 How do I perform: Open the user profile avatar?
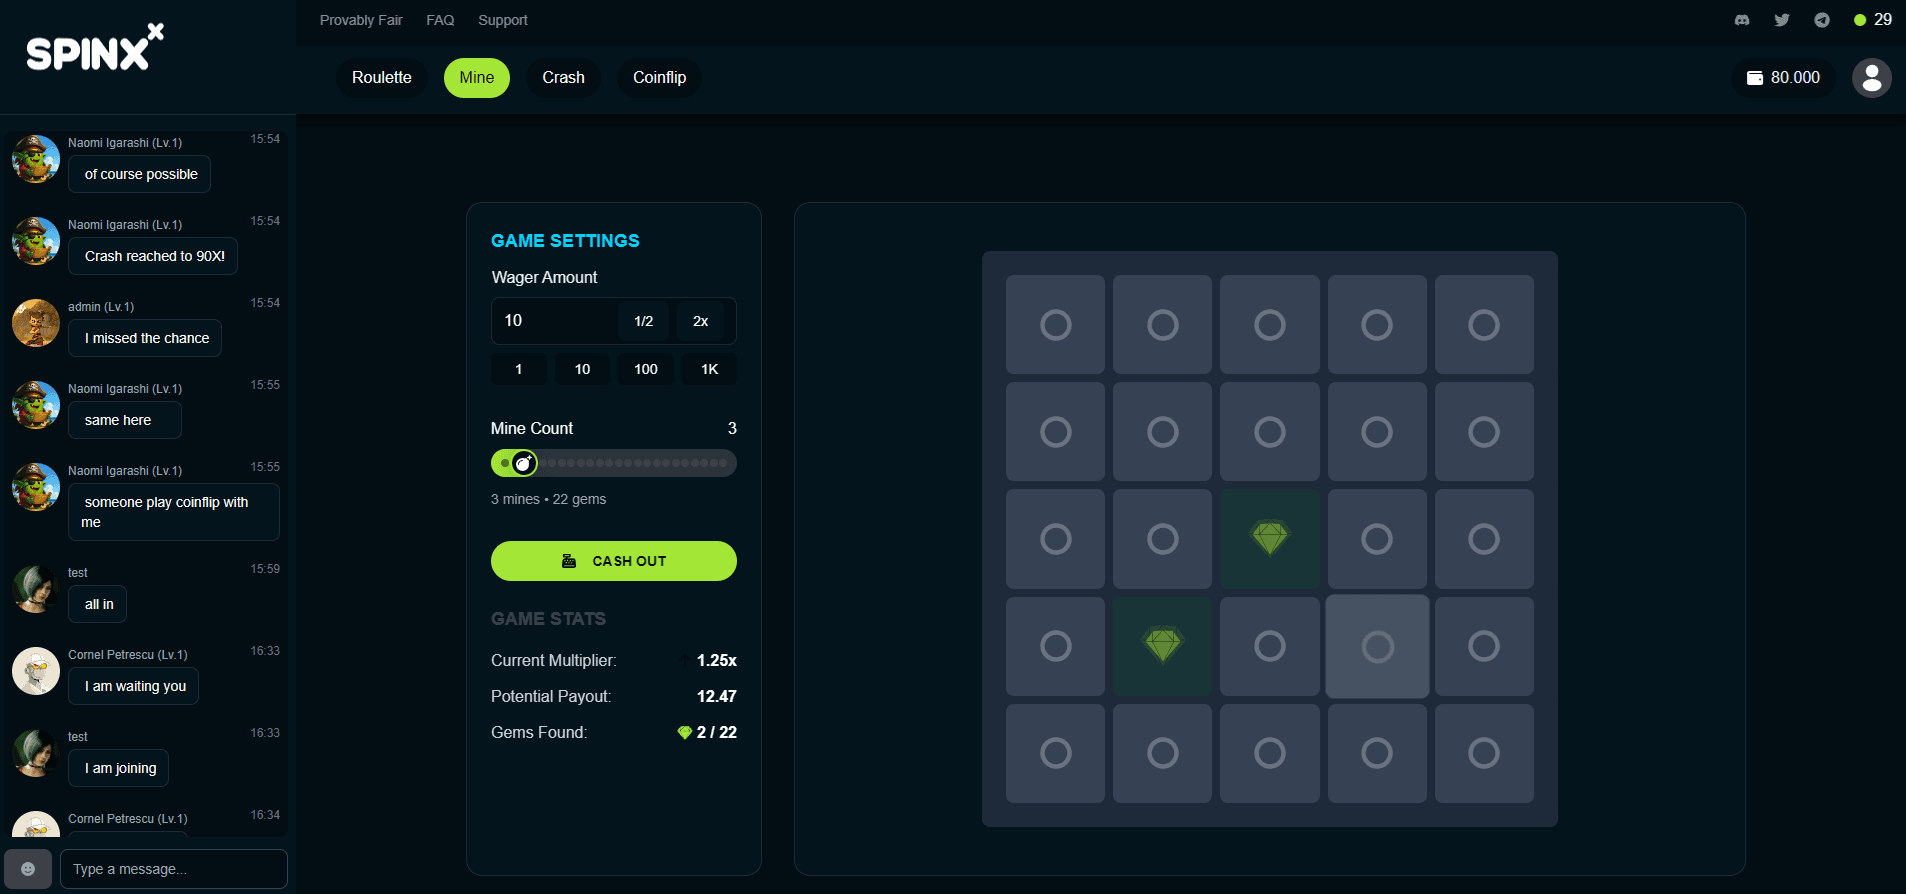click(1871, 78)
